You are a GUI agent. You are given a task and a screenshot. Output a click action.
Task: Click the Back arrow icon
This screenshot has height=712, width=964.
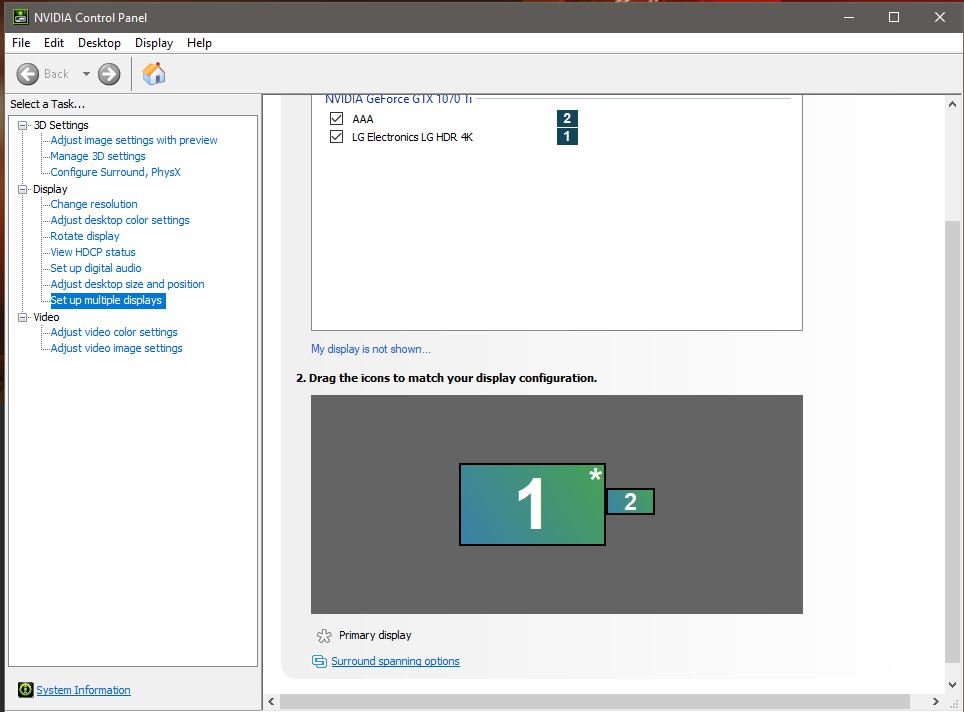coord(28,74)
